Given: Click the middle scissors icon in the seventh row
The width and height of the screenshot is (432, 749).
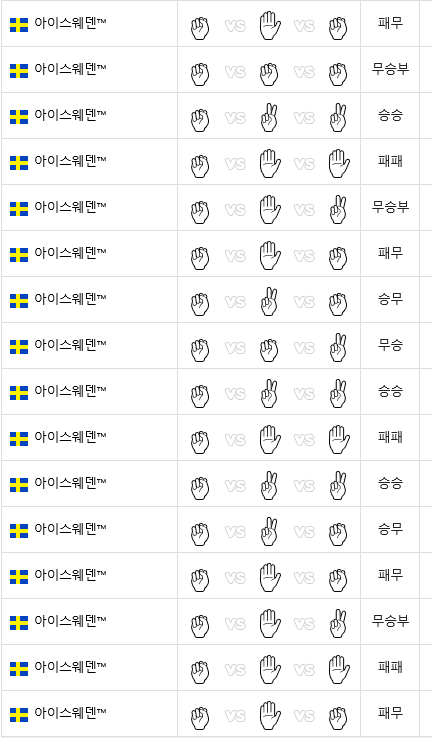Looking at the screenshot, I should (269, 301).
